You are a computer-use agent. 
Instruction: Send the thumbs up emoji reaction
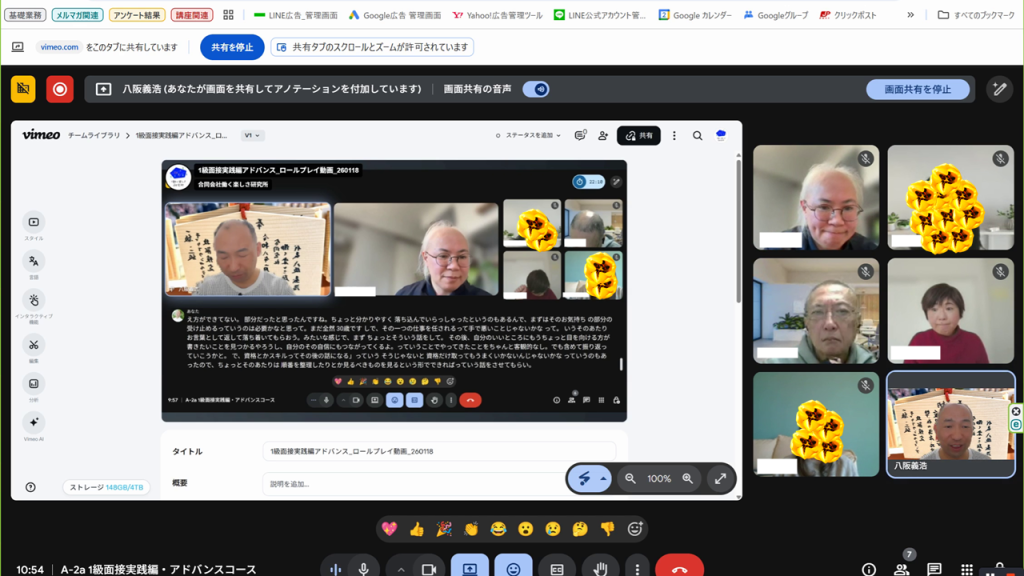coord(416,529)
